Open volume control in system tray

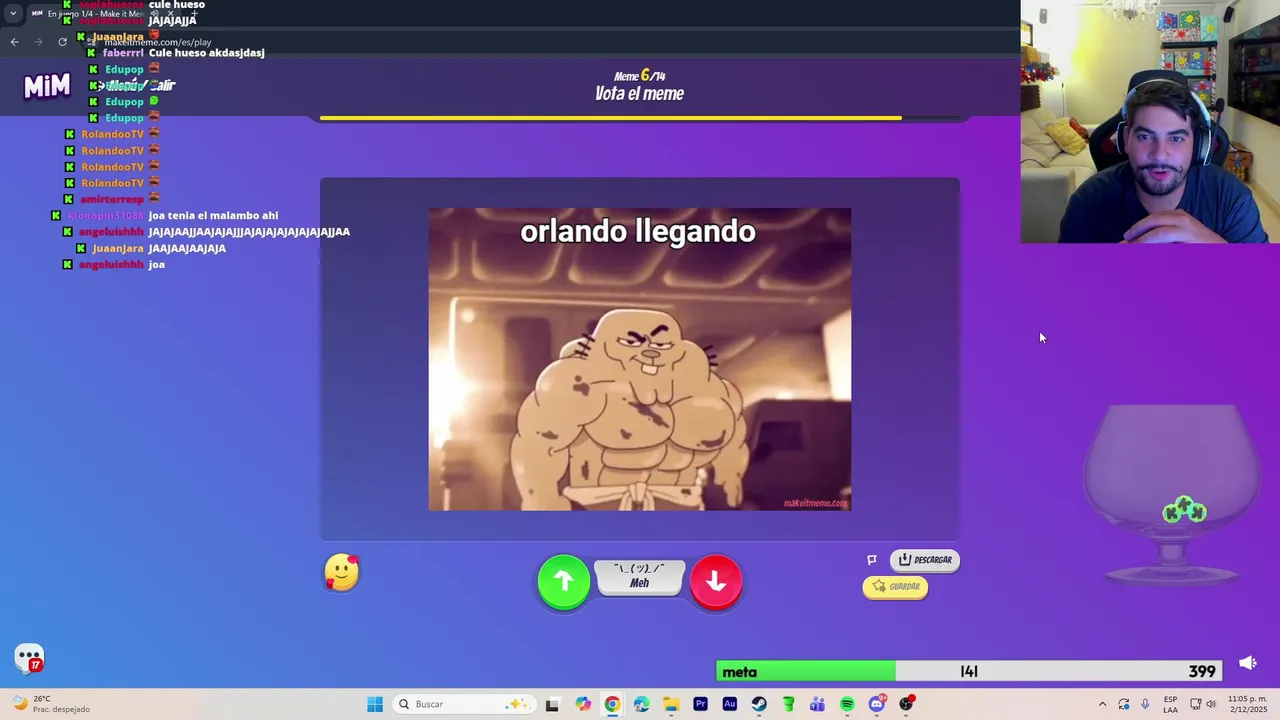(1211, 704)
